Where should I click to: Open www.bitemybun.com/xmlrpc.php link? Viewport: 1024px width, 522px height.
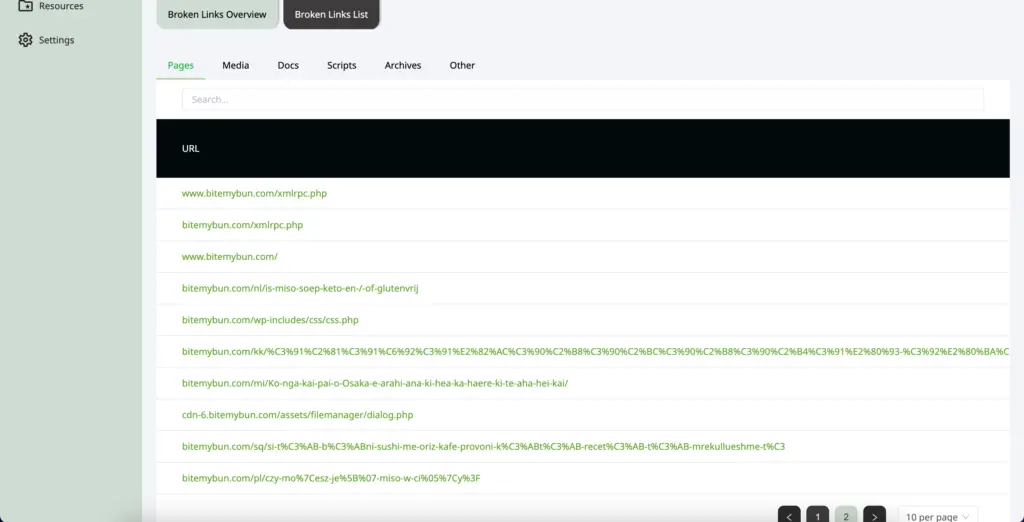click(x=254, y=193)
